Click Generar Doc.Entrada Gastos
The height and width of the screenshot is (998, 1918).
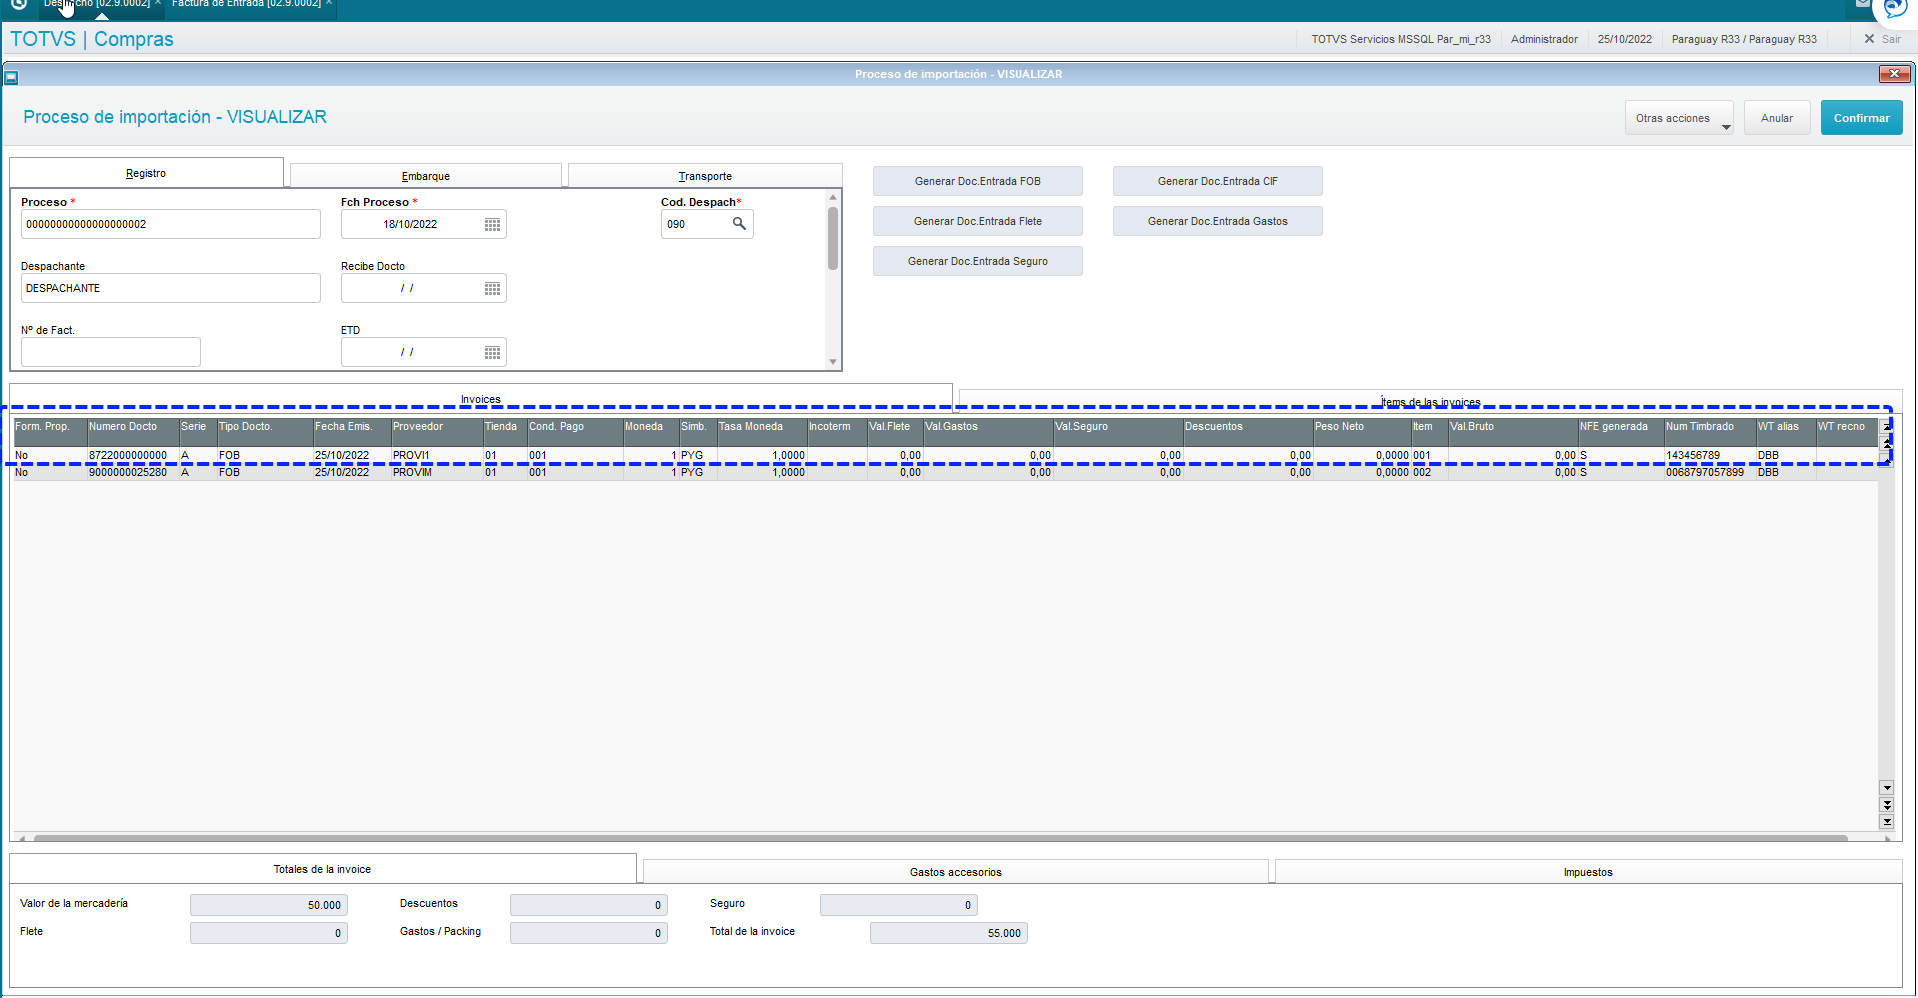(1218, 221)
